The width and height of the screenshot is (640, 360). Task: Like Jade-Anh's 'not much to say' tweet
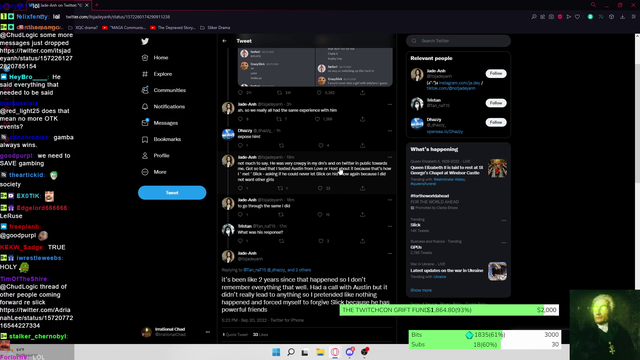[320, 188]
